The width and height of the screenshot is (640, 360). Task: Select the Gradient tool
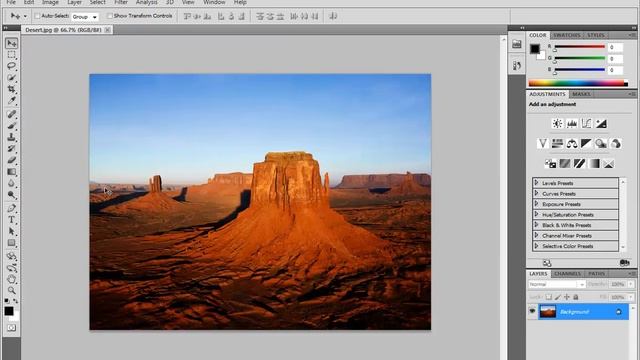coord(11,172)
